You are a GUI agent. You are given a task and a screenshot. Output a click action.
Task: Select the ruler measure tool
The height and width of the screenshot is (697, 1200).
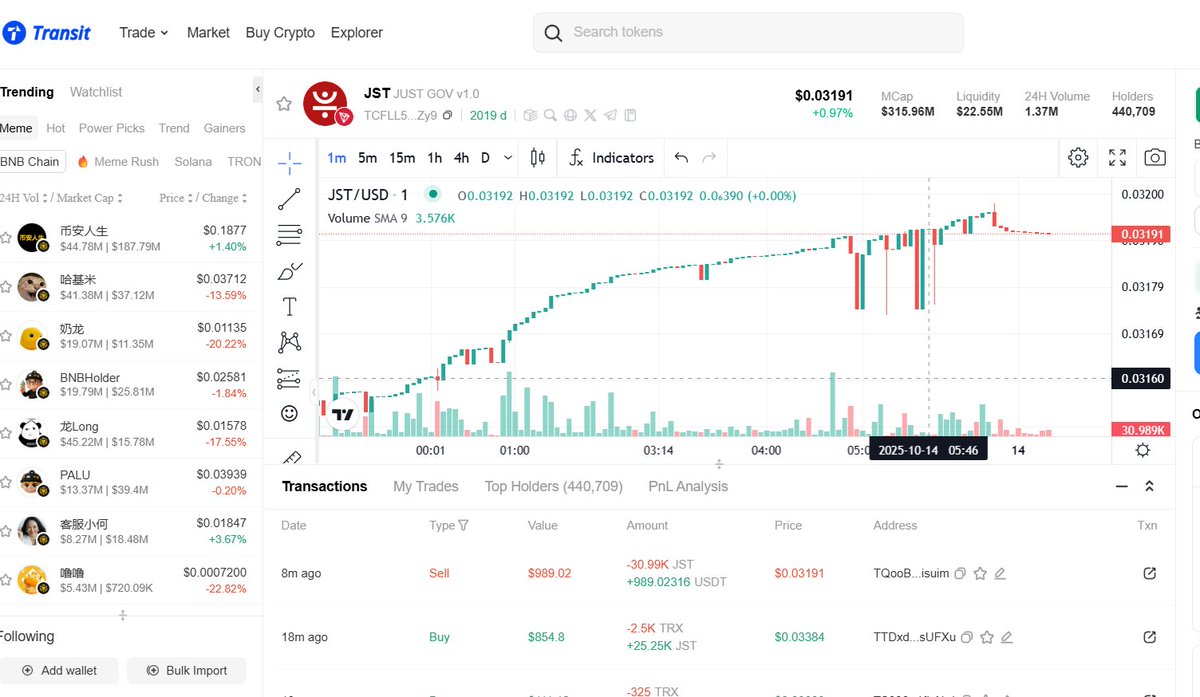click(291, 457)
